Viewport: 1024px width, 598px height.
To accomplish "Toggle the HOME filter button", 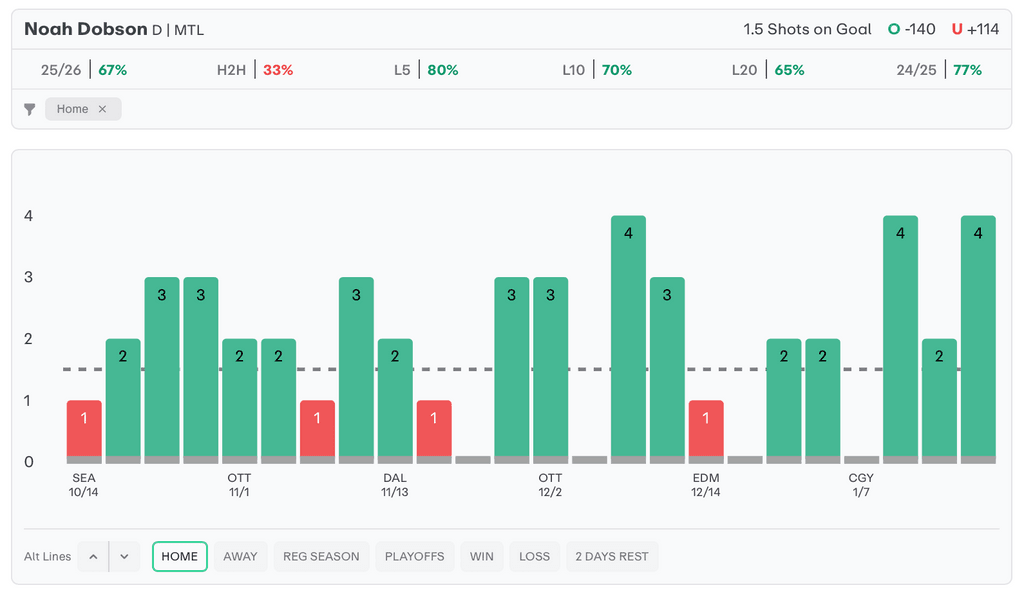I will tap(180, 556).
